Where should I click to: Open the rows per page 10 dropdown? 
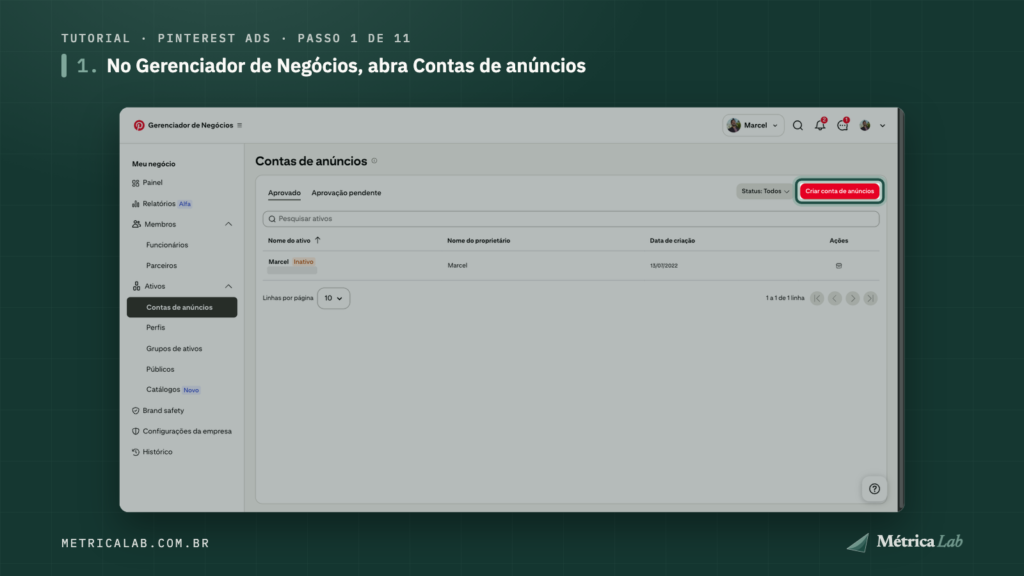pos(333,298)
